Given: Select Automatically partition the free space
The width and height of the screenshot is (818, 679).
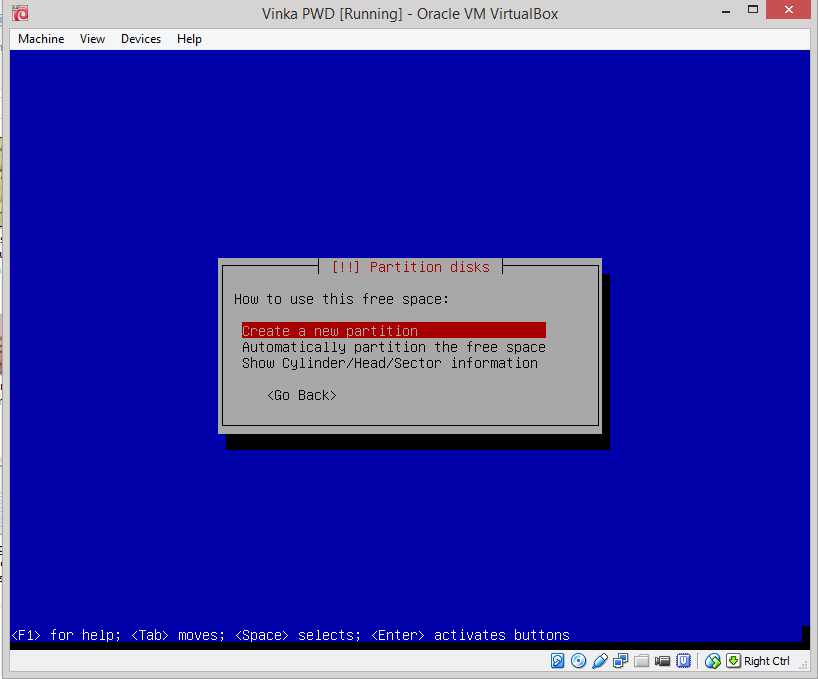Looking at the screenshot, I should [x=394, y=347].
